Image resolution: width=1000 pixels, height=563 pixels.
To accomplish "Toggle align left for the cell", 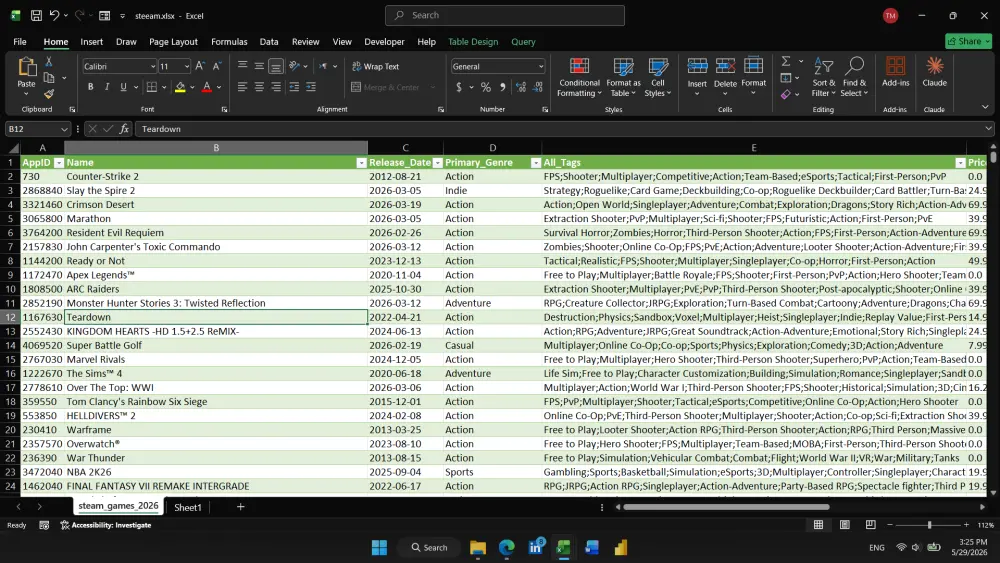I will tap(242, 87).
